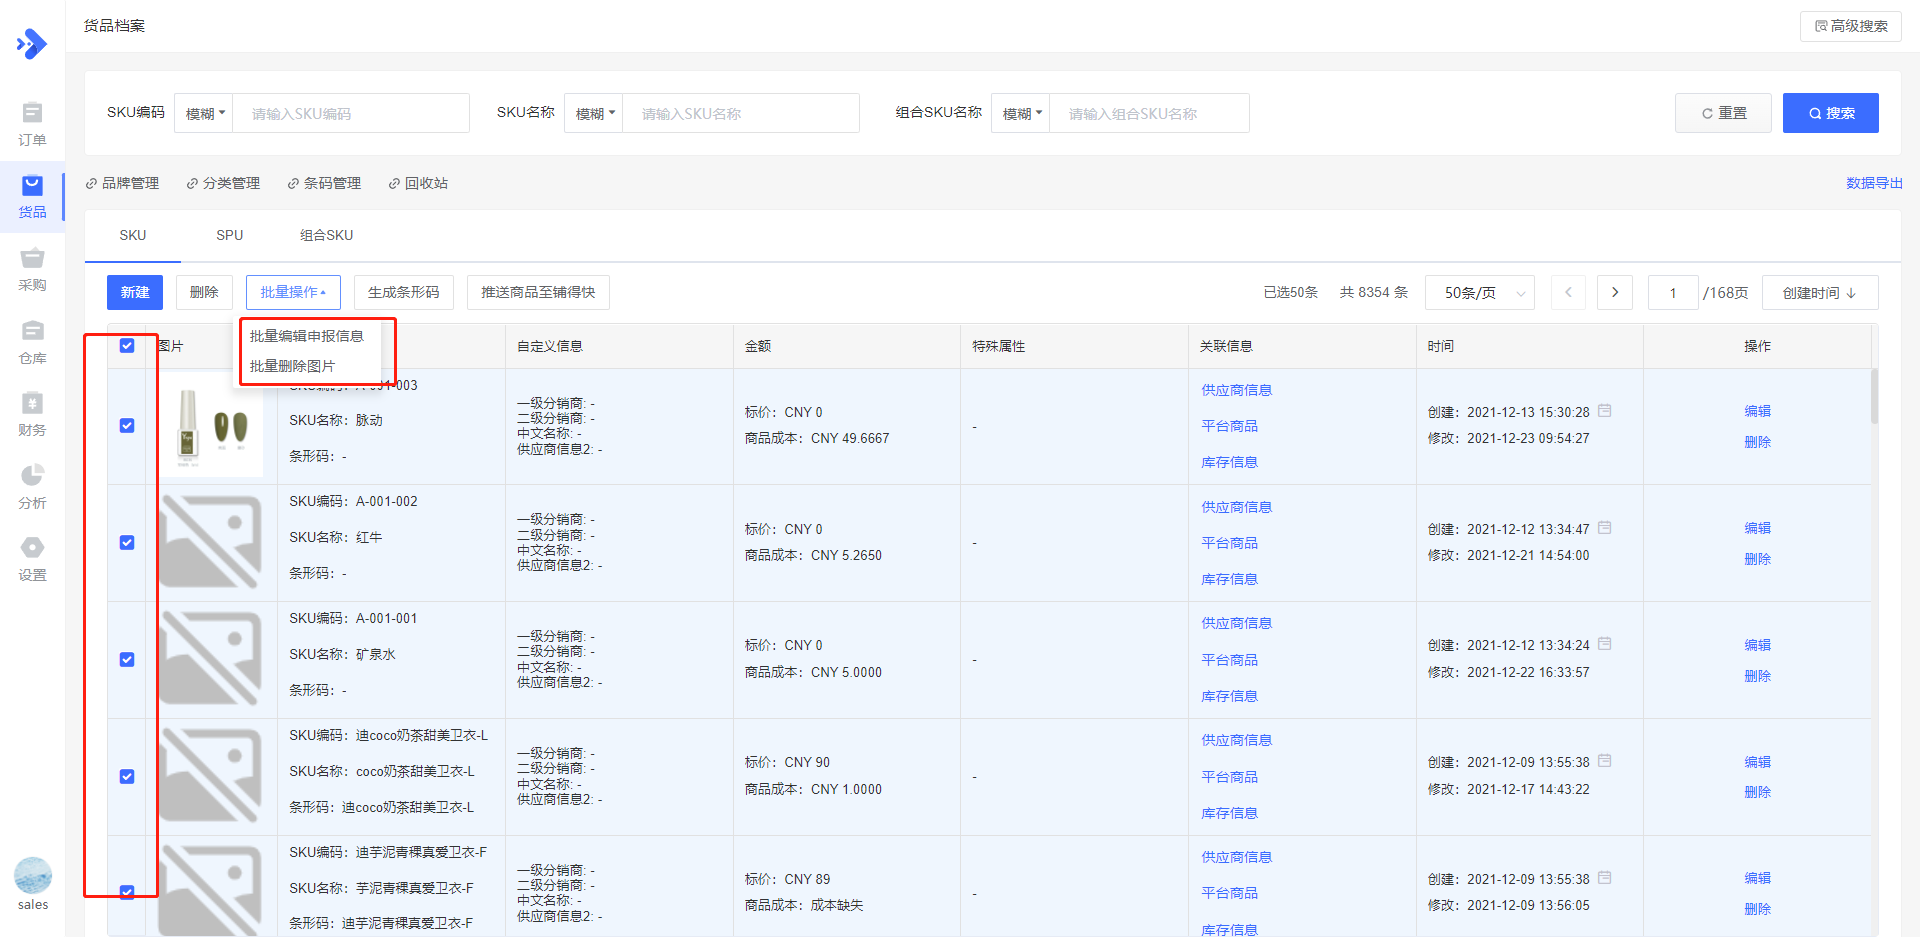Select 批量删除图片 menu item

292,366
